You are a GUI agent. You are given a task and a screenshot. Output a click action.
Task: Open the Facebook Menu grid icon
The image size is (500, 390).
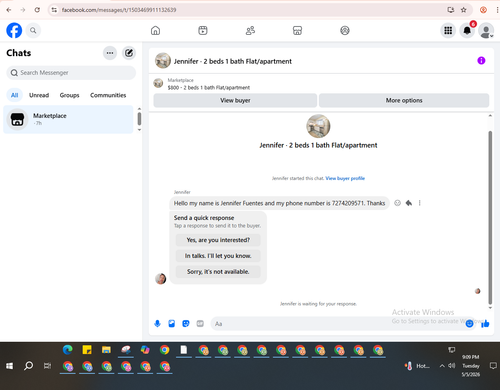448,31
